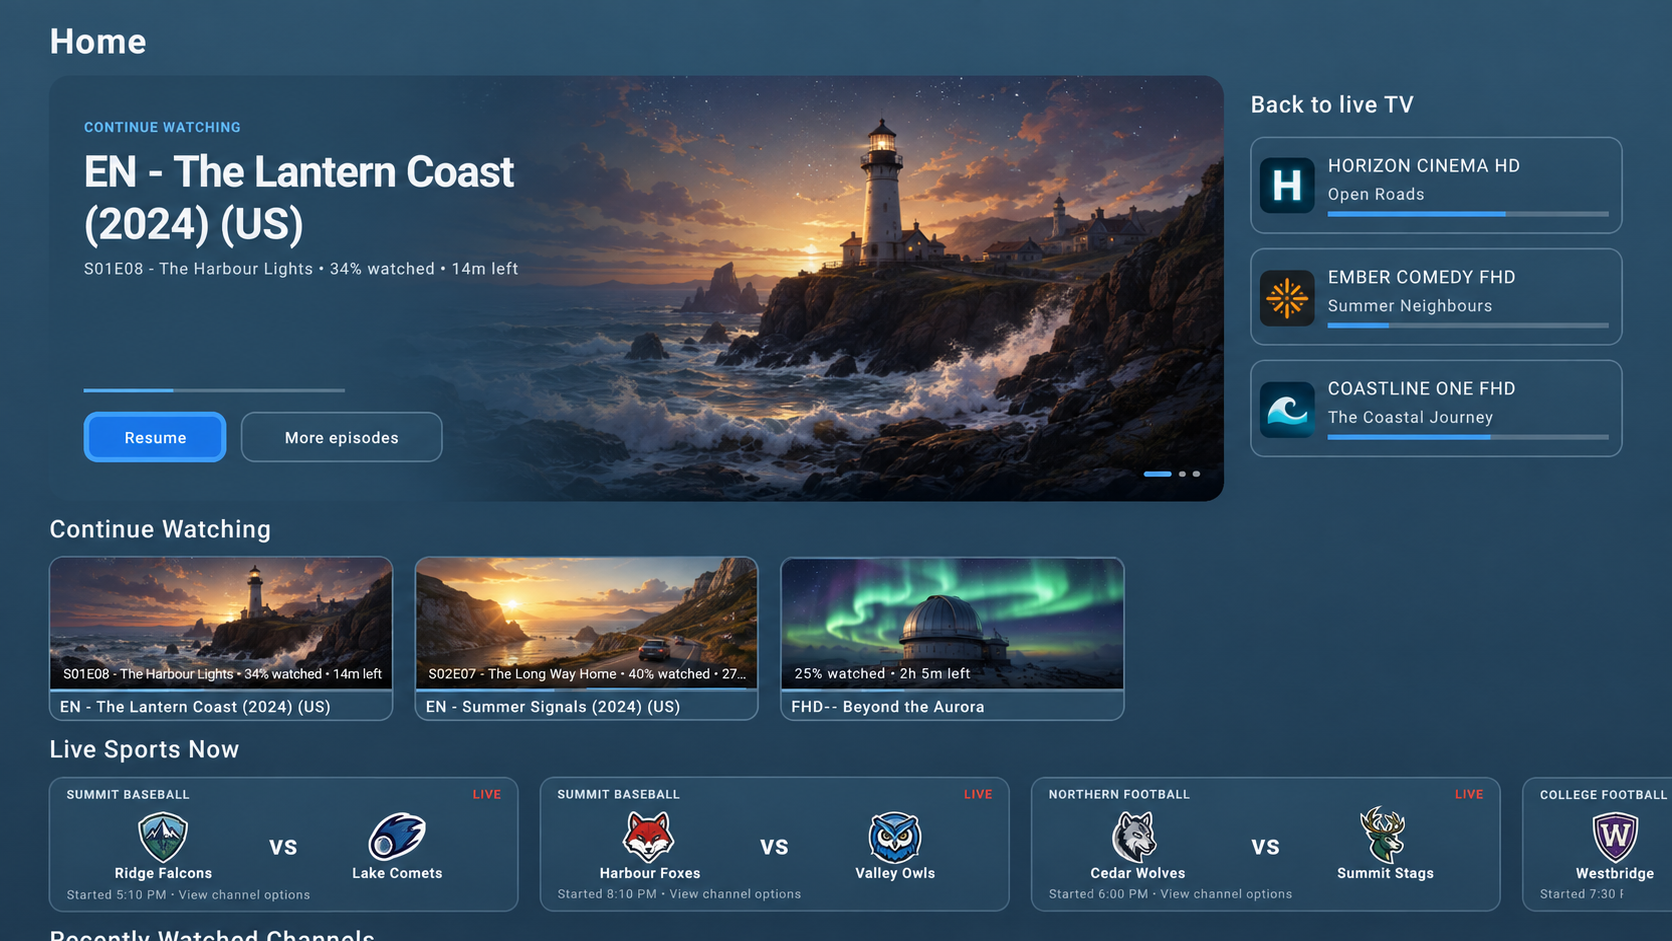The image size is (1672, 941).
Task: Click the hero progress bar for Lantern Coast
Action: (x=214, y=390)
